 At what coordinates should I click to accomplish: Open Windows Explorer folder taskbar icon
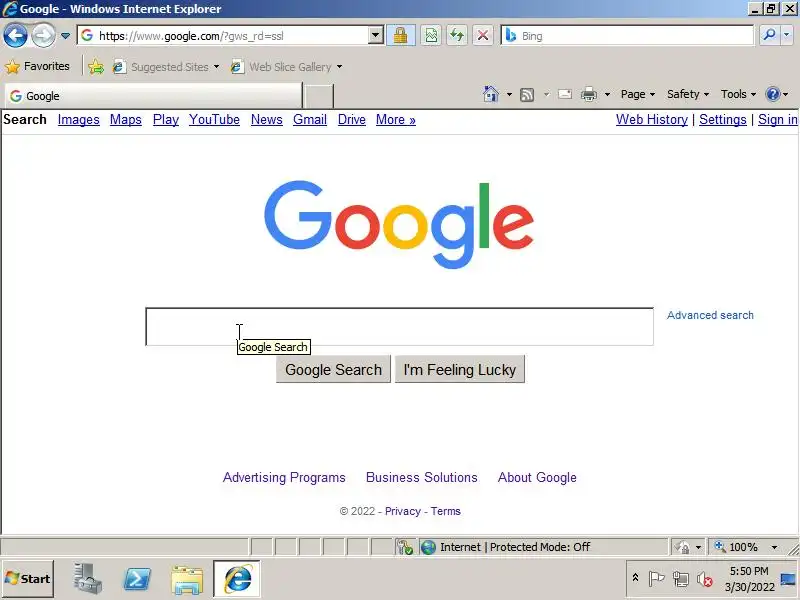187,579
